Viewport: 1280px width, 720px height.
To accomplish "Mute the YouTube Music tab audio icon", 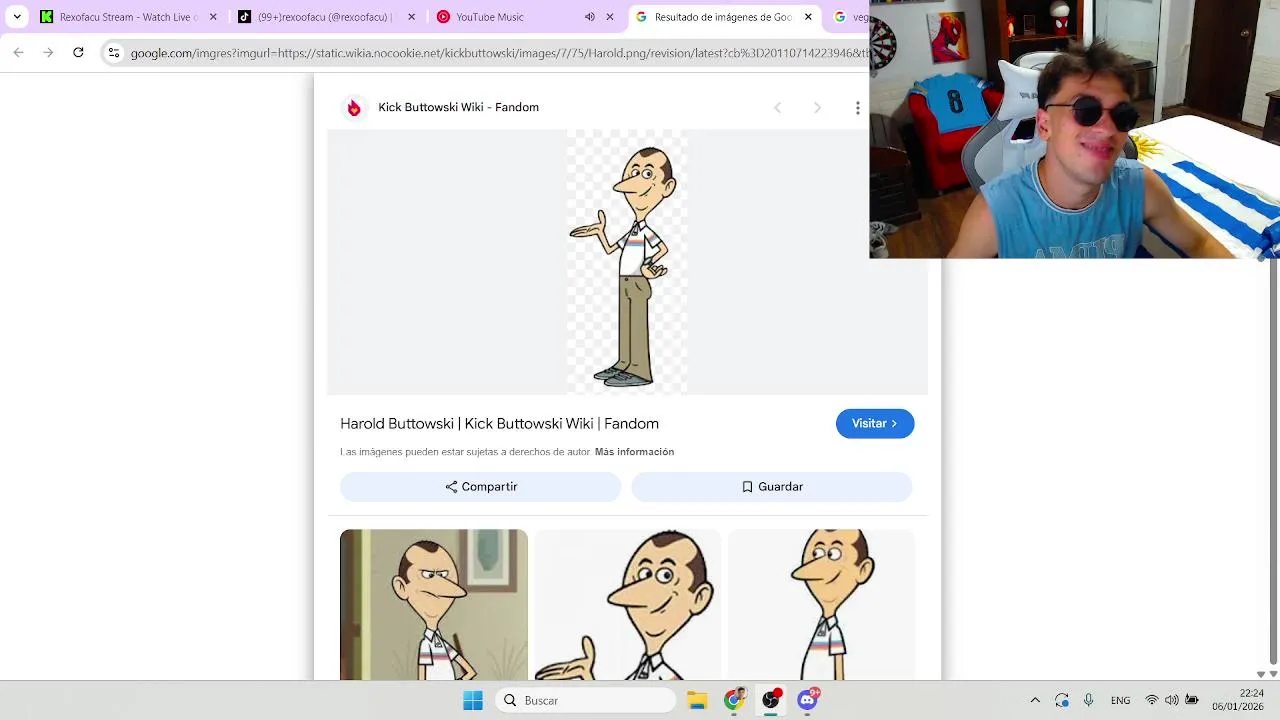I will 590,17.
